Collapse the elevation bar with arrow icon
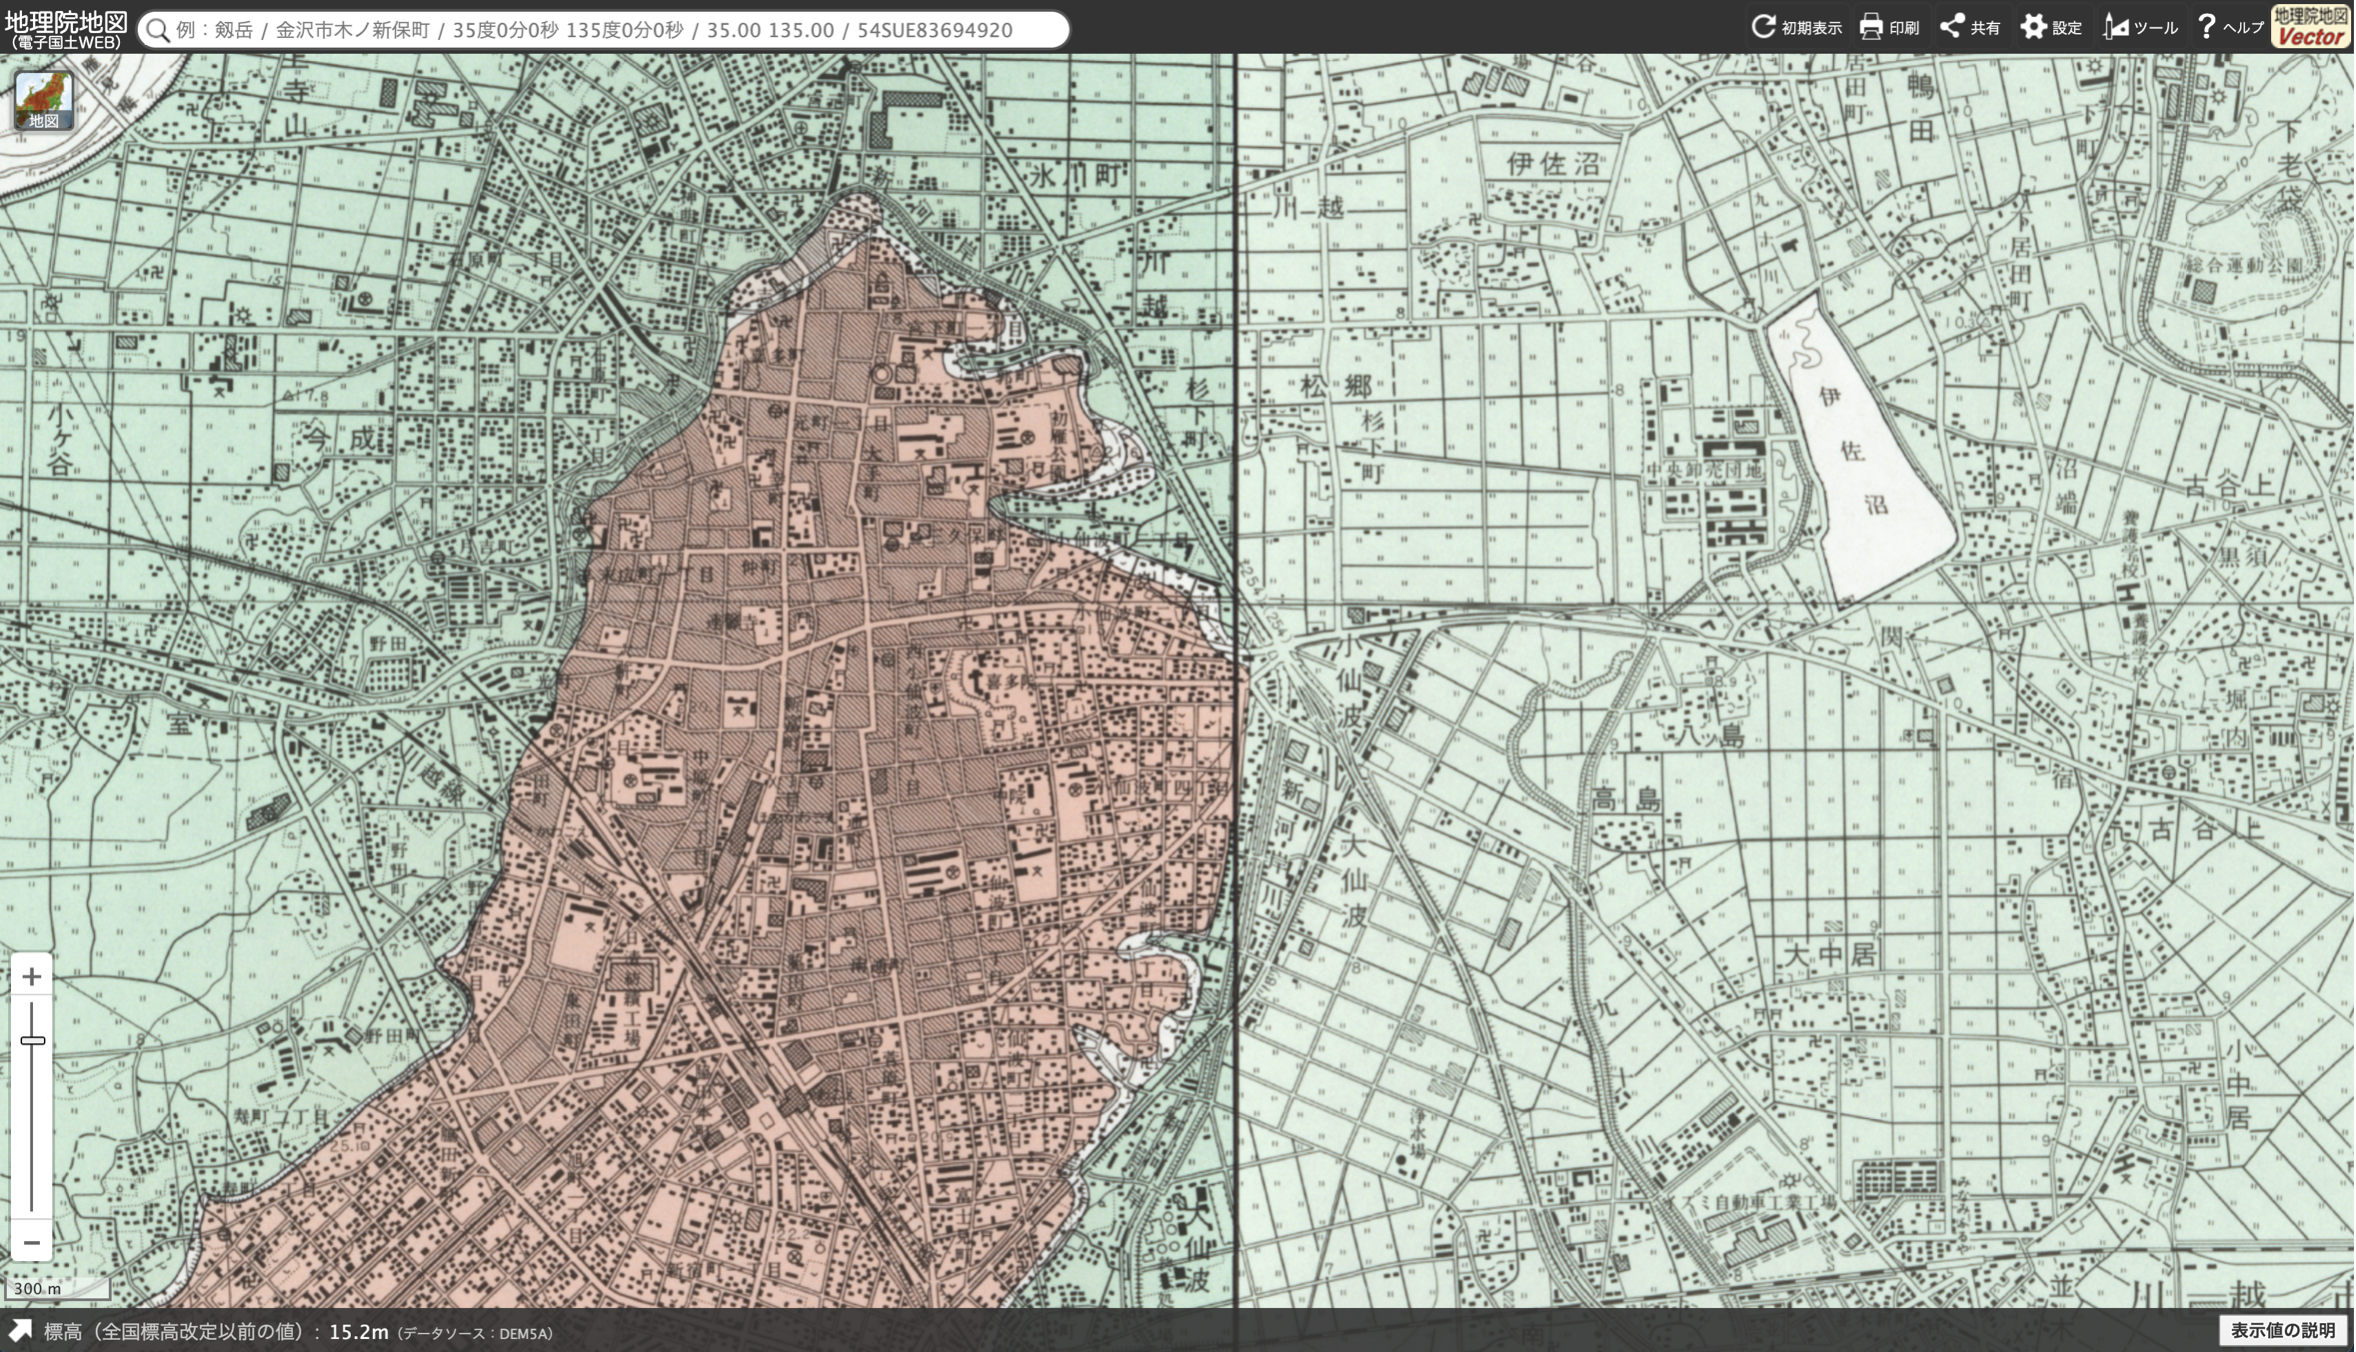This screenshot has height=1352, width=2356. [20, 1331]
